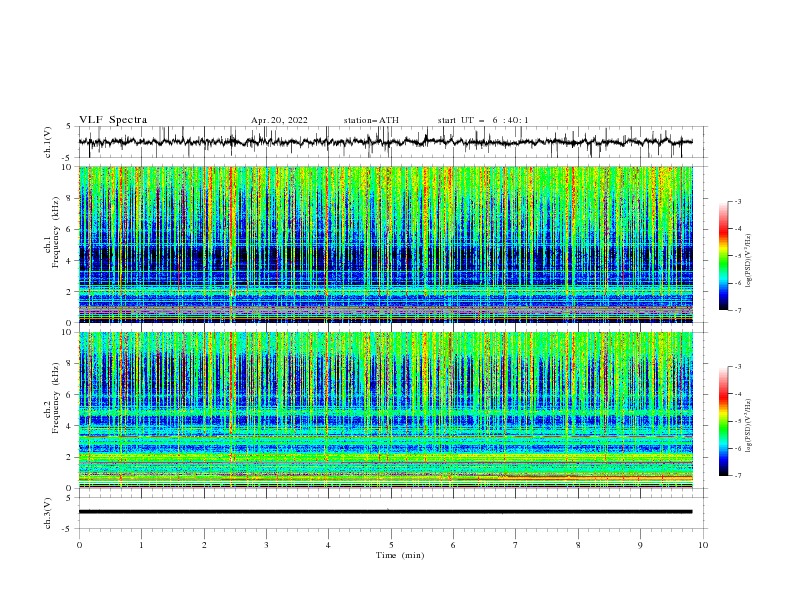The height and width of the screenshot is (612, 792).
Task: Select the date text "Apr. 20, 2022"
Action: (x=279, y=120)
